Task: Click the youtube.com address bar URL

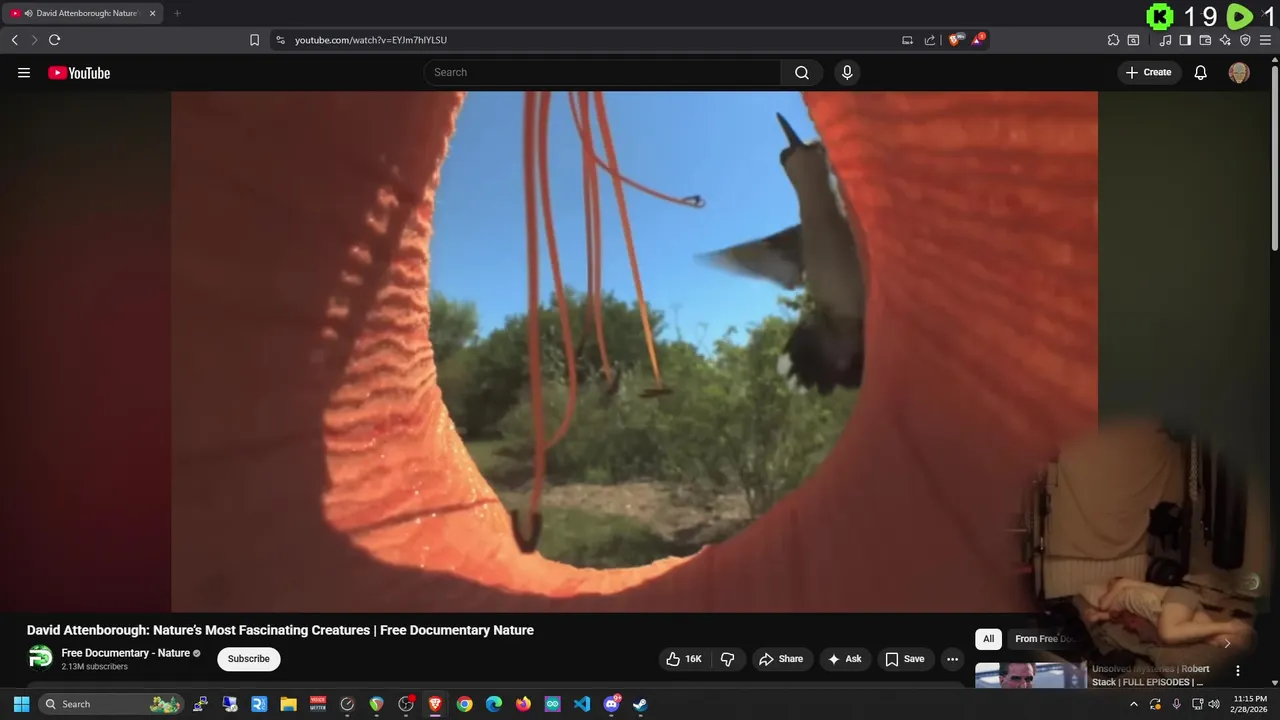Action: point(371,40)
